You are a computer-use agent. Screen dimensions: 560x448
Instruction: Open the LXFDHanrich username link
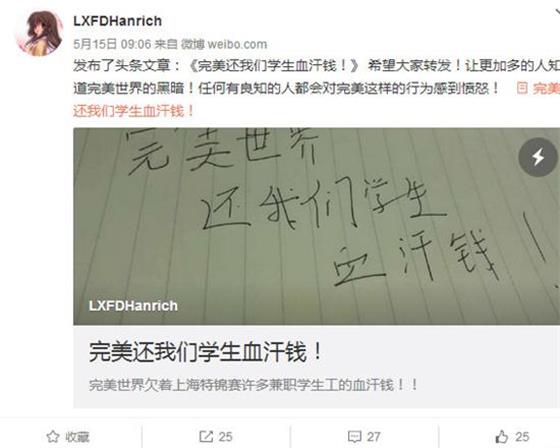click(118, 21)
